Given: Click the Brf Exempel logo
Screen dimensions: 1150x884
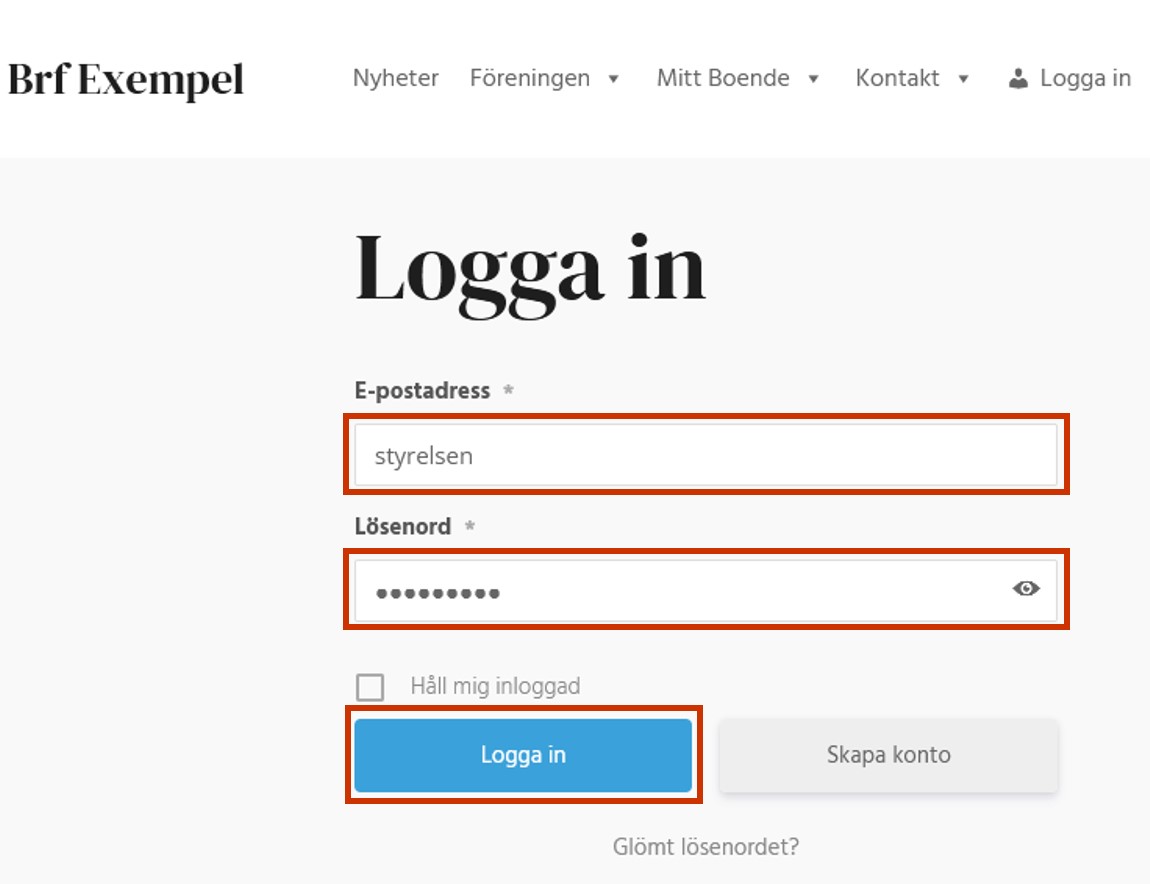Looking at the screenshot, I should 124,81.
